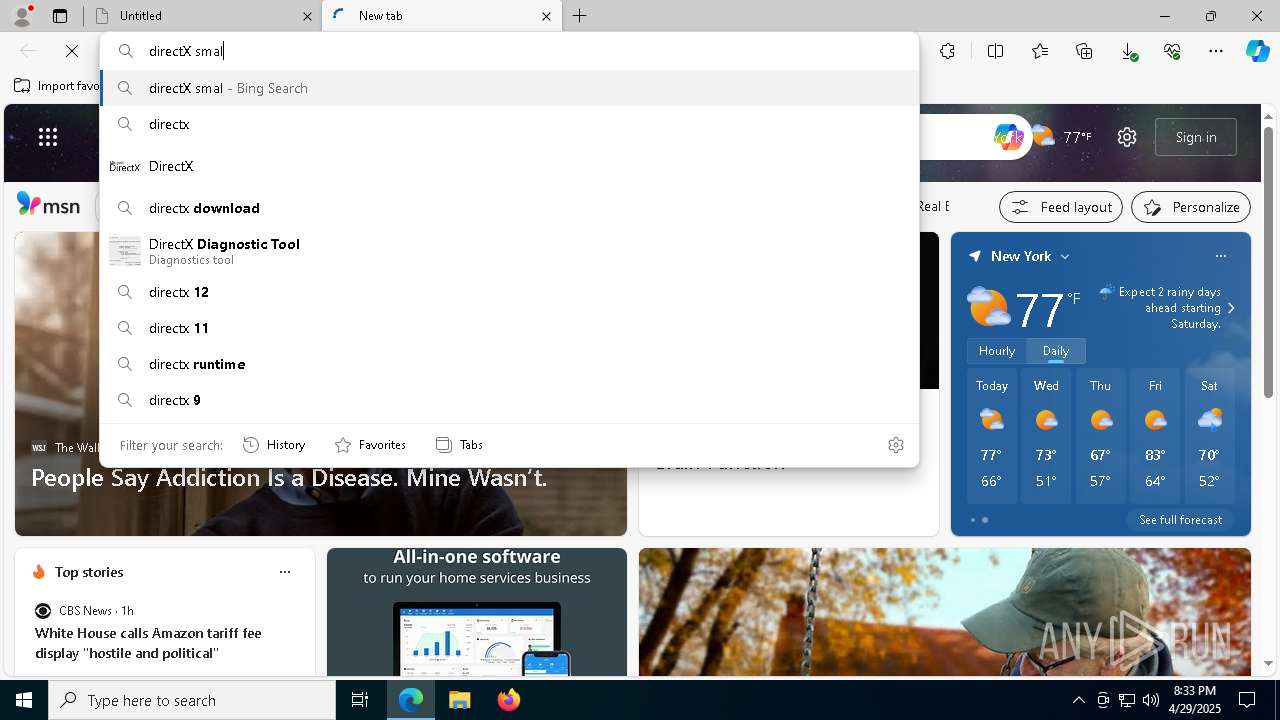Open the DirectX entity suggestion

point(509,166)
